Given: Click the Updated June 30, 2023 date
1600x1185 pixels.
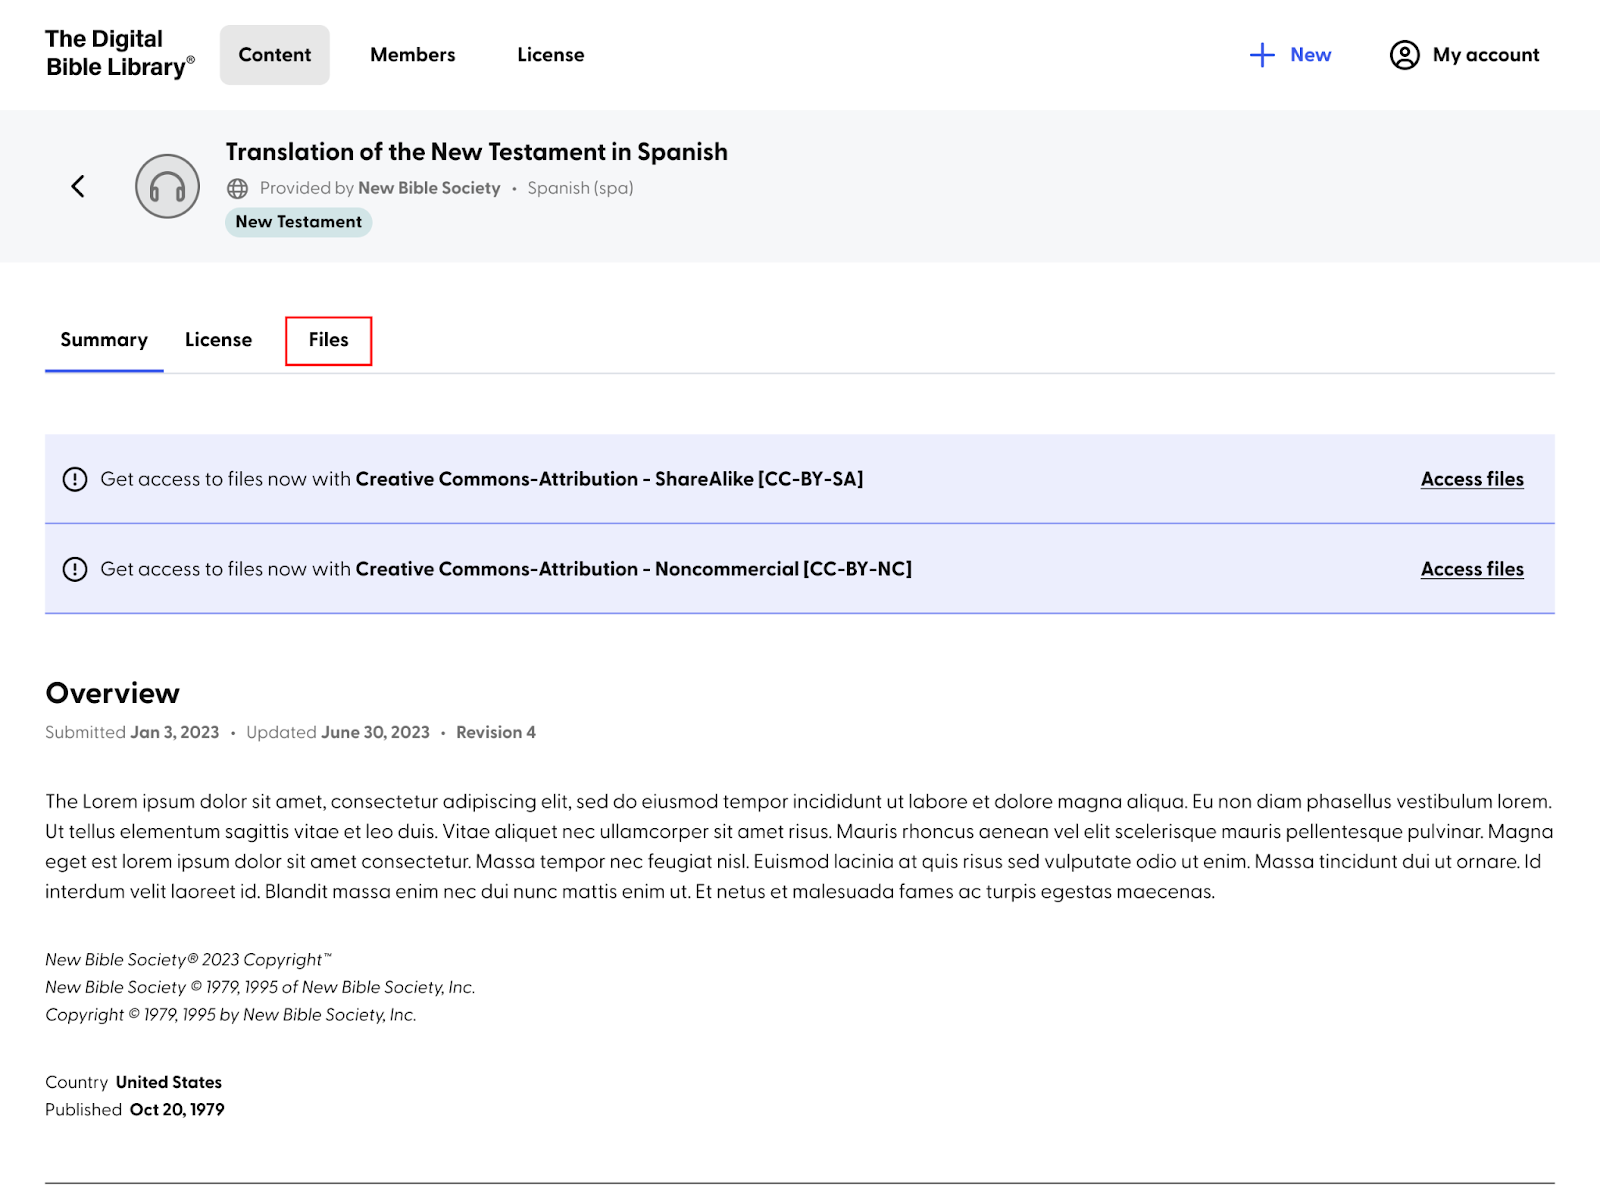Looking at the screenshot, I should tap(338, 732).
